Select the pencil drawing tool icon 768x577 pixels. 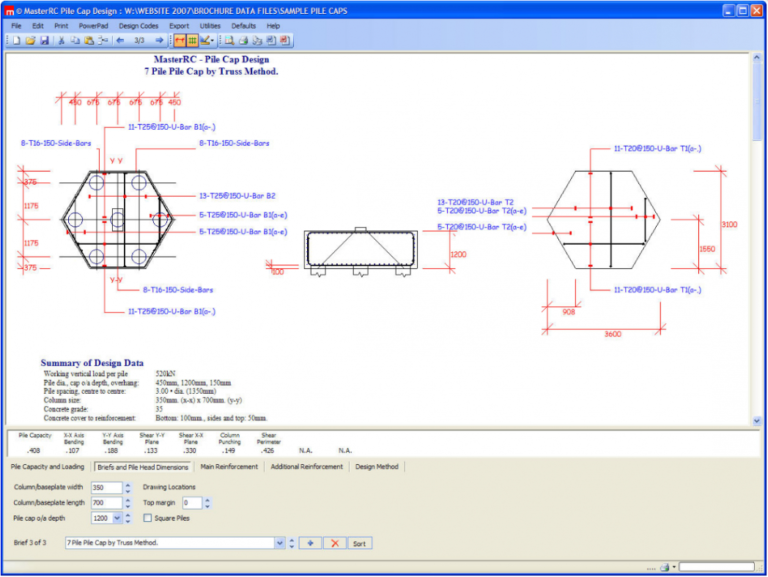pyautogui.click(x=204, y=41)
